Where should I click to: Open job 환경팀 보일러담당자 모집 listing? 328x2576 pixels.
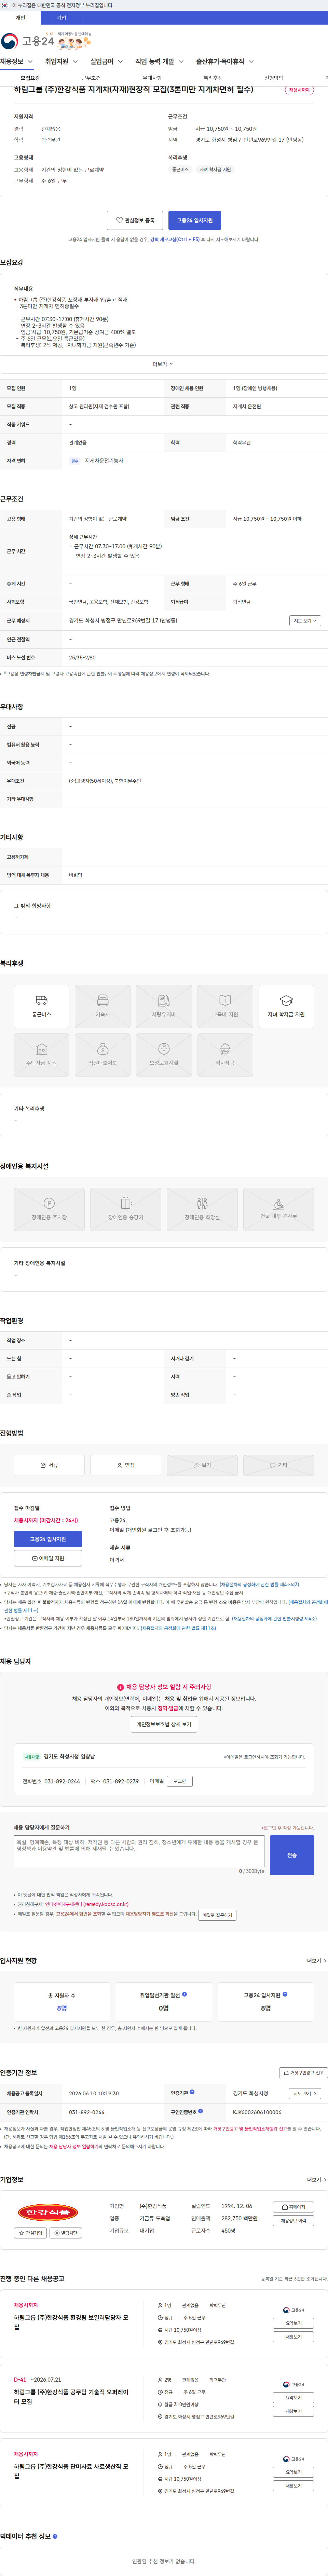[71, 2322]
